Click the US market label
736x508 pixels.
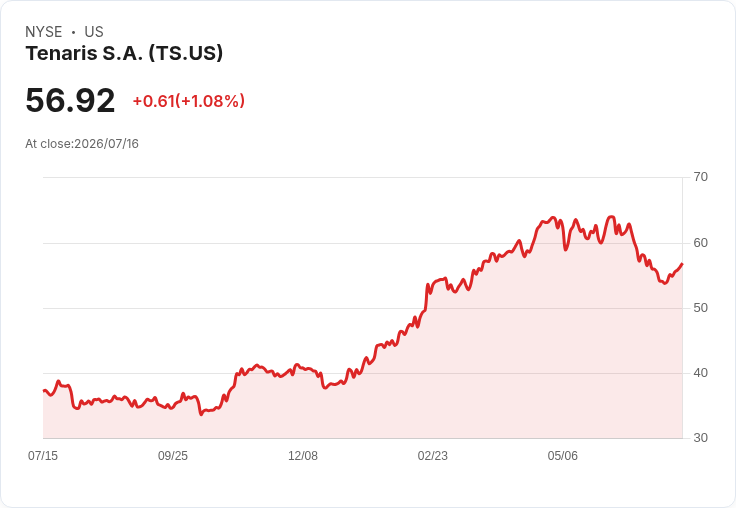pos(94,32)
